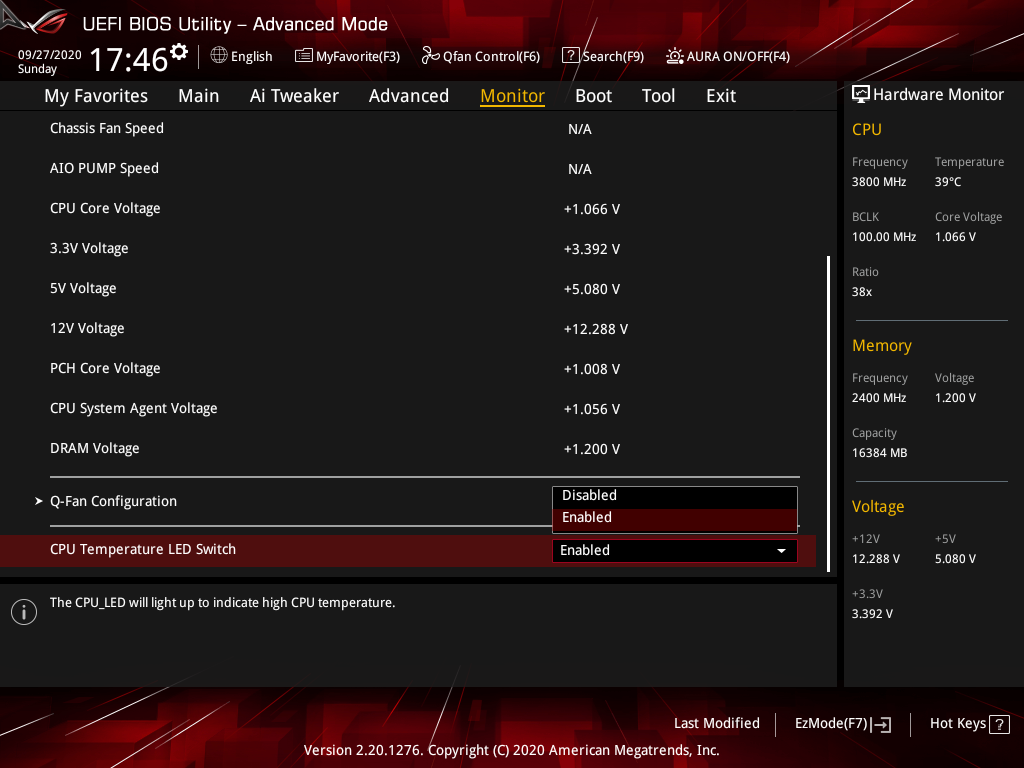Image resolution: width=1024 pixels, height=768 pixels.
Task: Click the info icon beside help text
Action: pyautogui.click(x=24, y=612)
